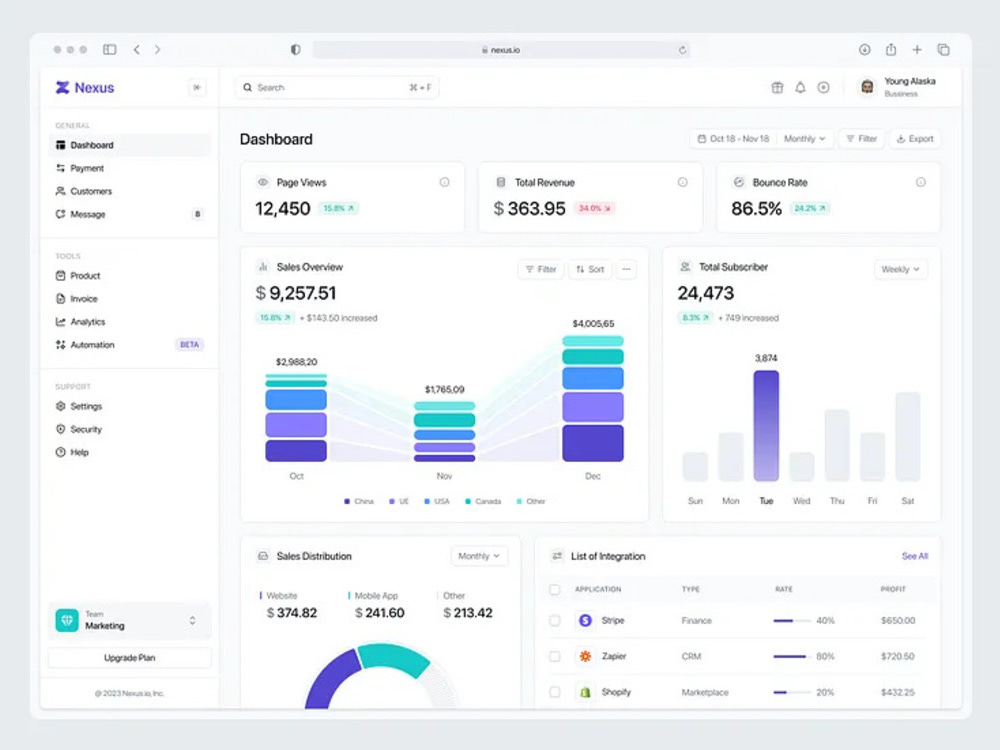1000x750 pixels.
Task: Click the Zapier 80% rate bar
Action: point(792,656)
